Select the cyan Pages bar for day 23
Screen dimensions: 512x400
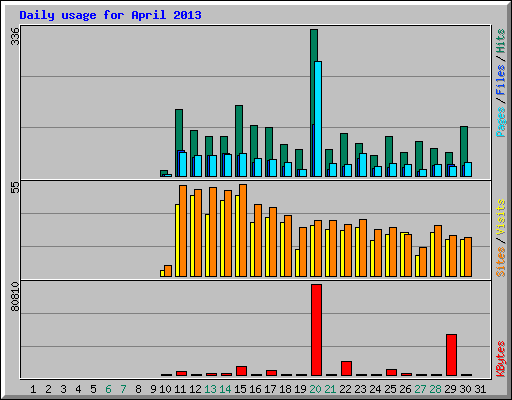click(363, 165)
